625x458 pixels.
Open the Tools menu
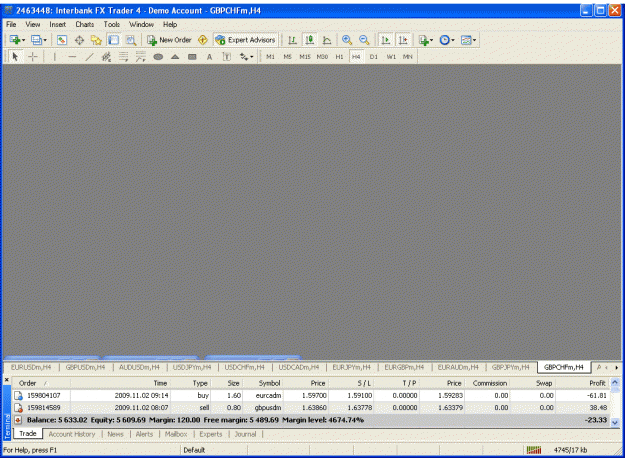(112, 24)
